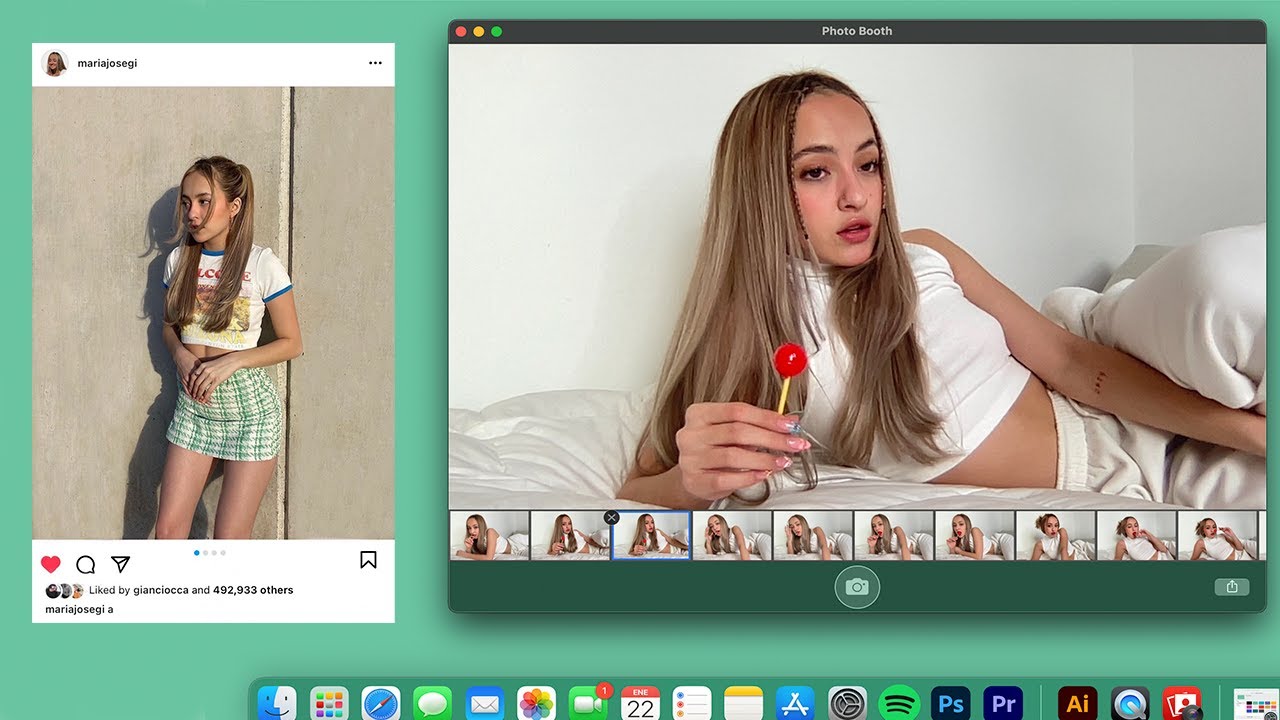Launch Illustrator from the Dock
The width and height of the screenshot is (1280, 720).
tap(1078, 703)
